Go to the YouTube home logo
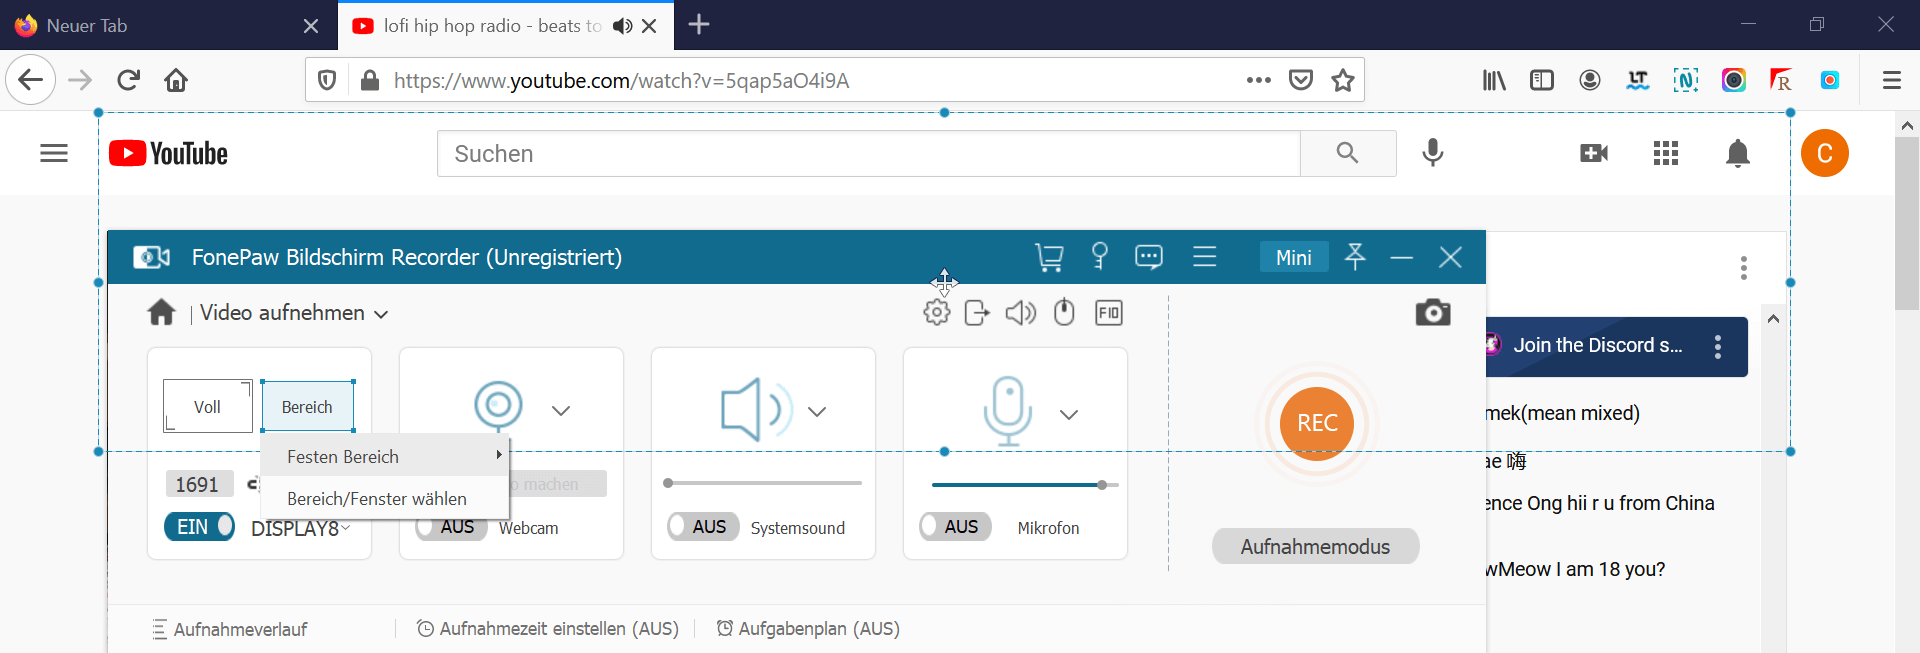This screenshot has height=653, width=1920. 168,153
